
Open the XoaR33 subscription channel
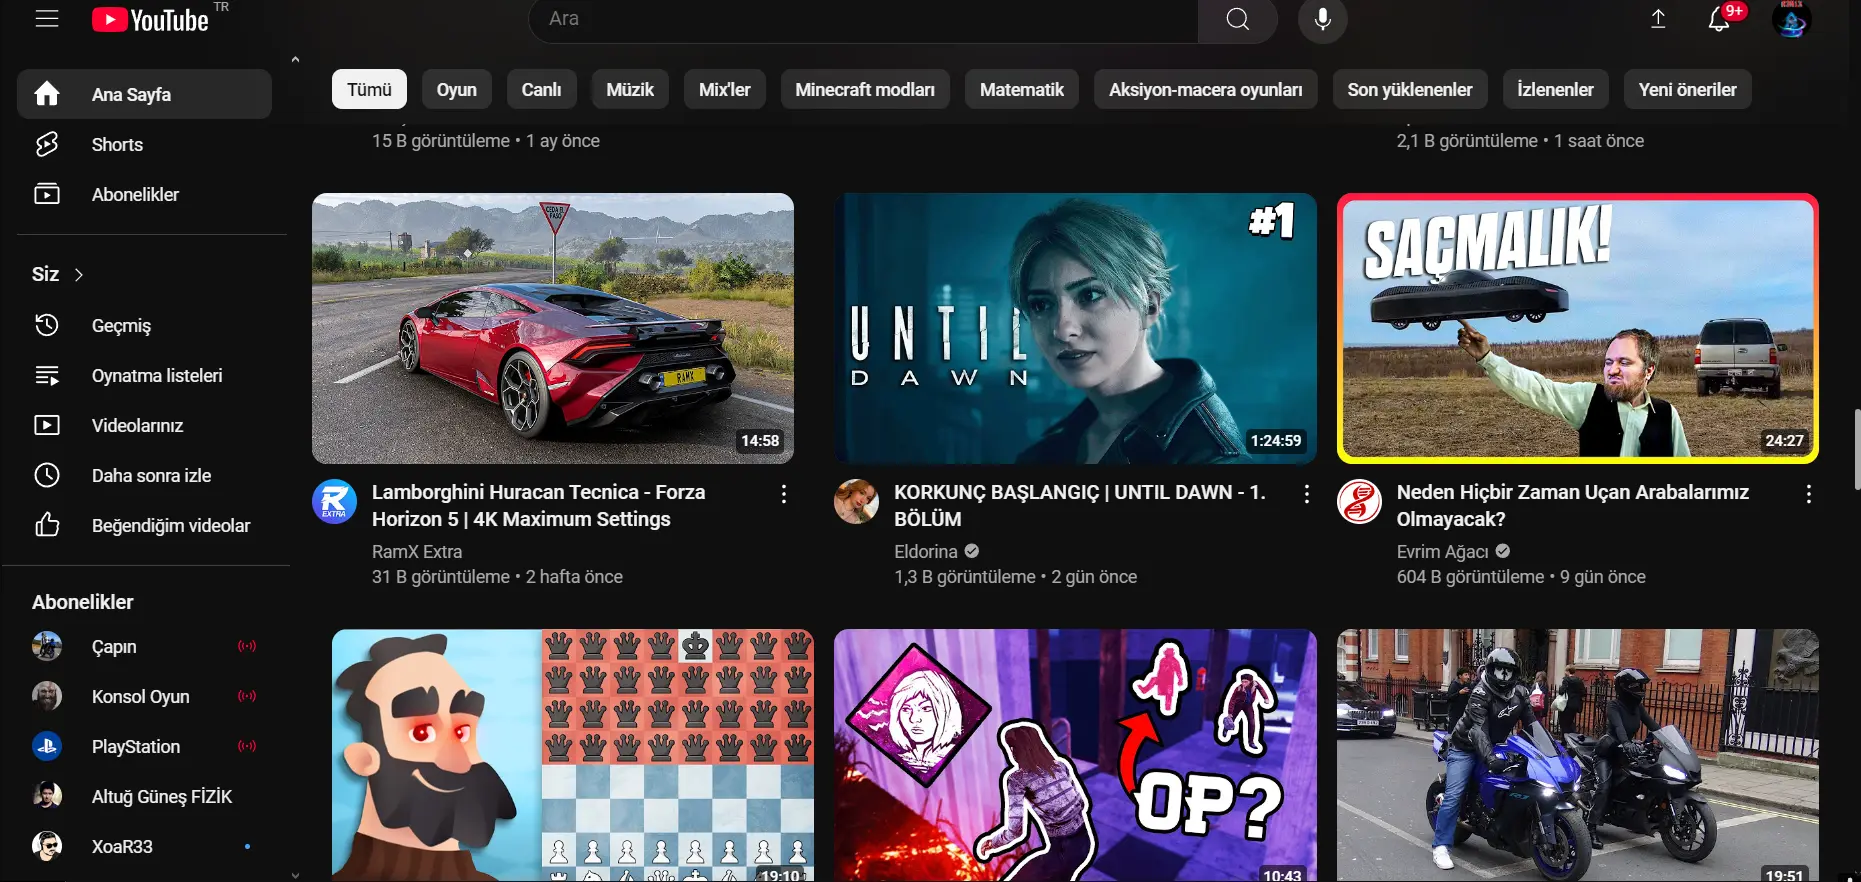[144, 846]
